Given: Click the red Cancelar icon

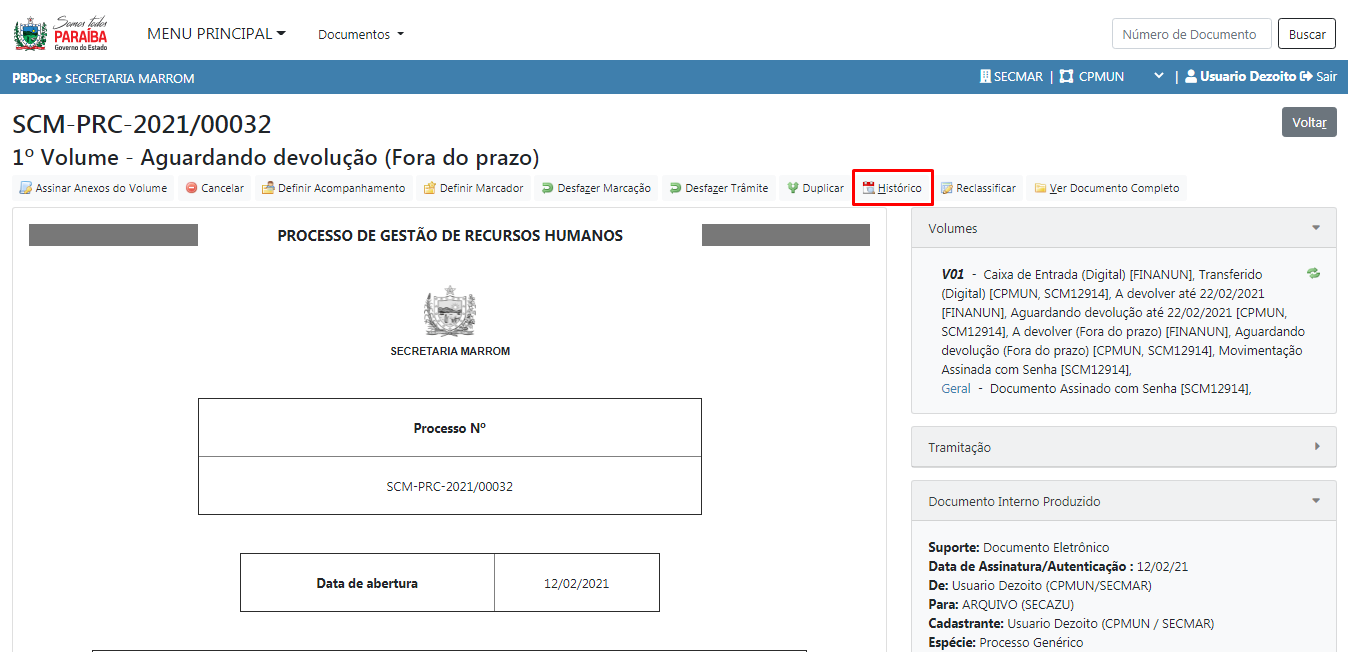Looking at the screenshot, I should tap(191, 188).
